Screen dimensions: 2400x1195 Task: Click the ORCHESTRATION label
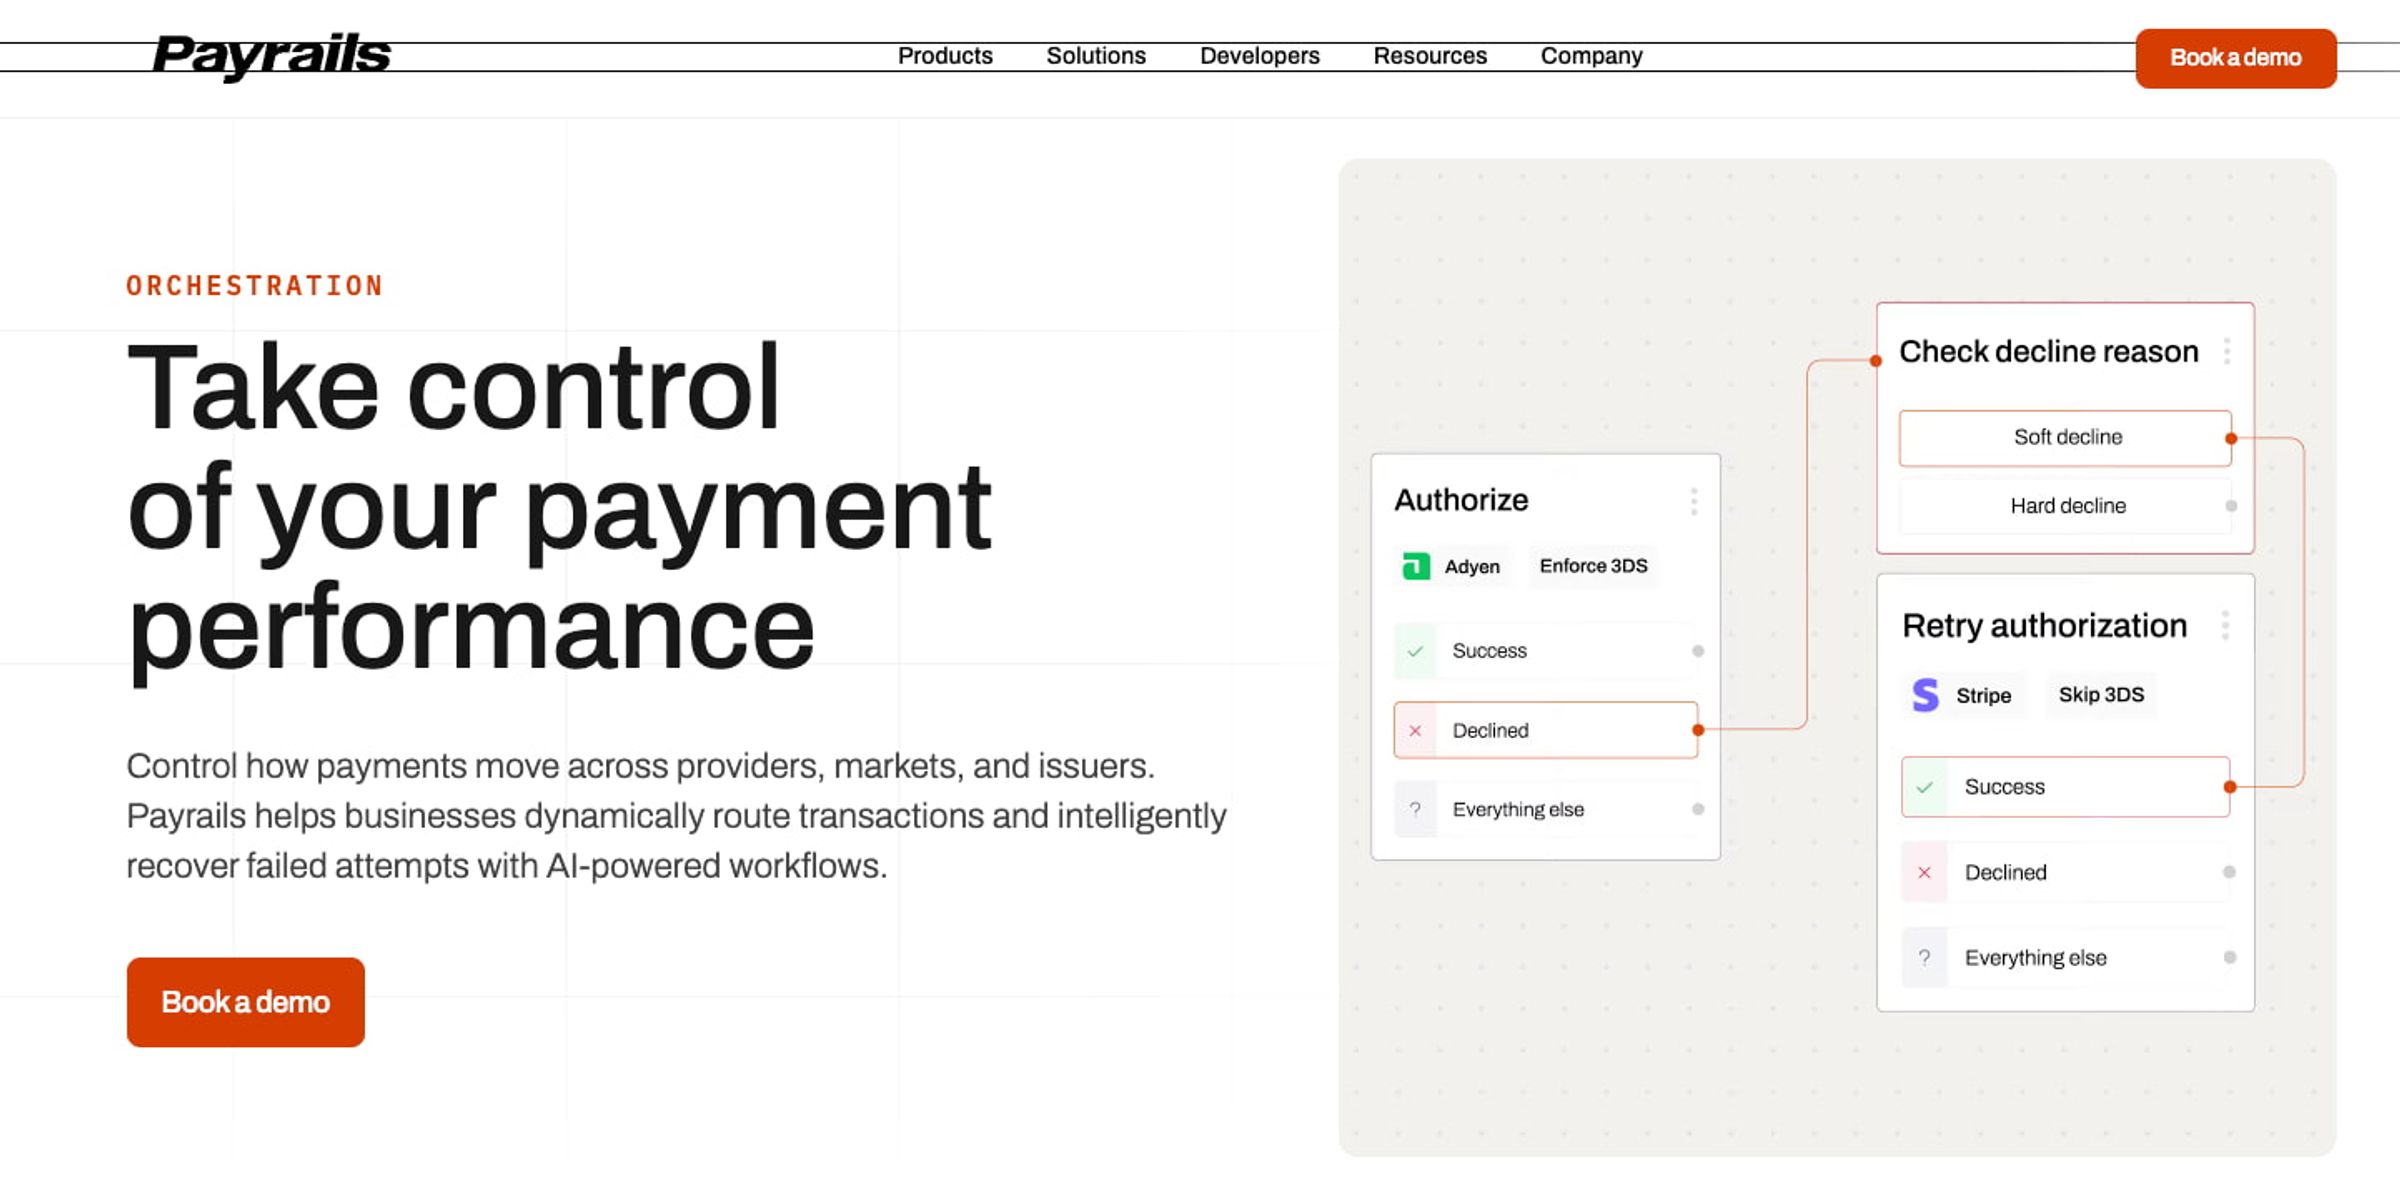[255, 286]
